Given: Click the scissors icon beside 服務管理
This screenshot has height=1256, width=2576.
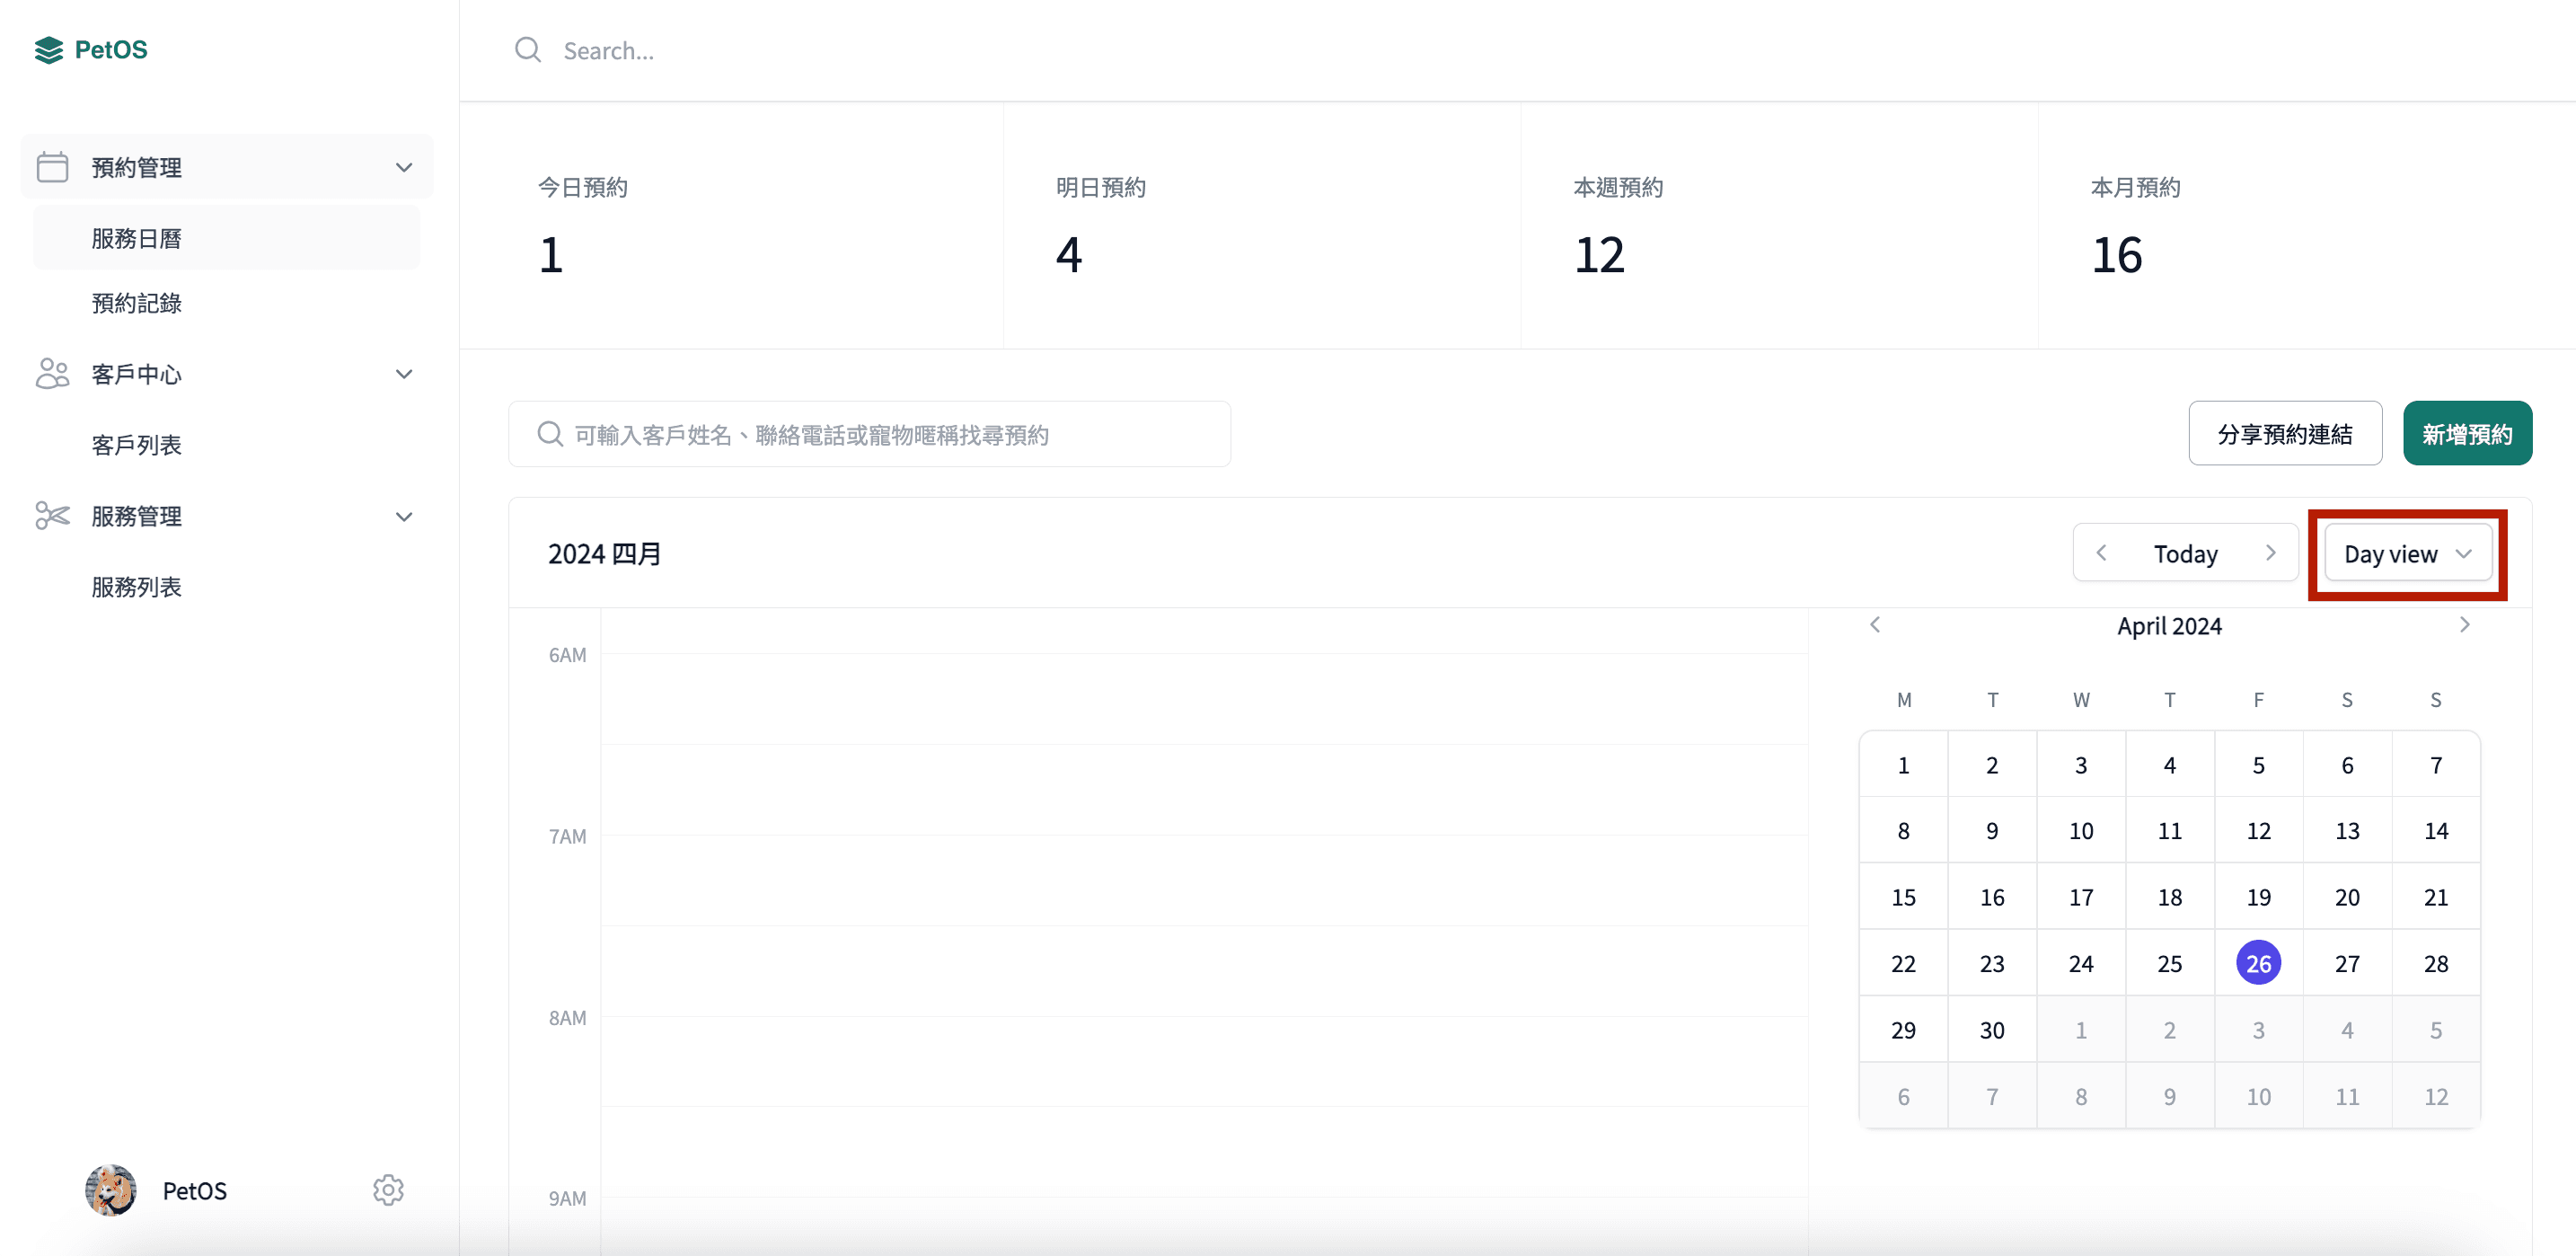Looking at the screenshot, I should (52, 516).
